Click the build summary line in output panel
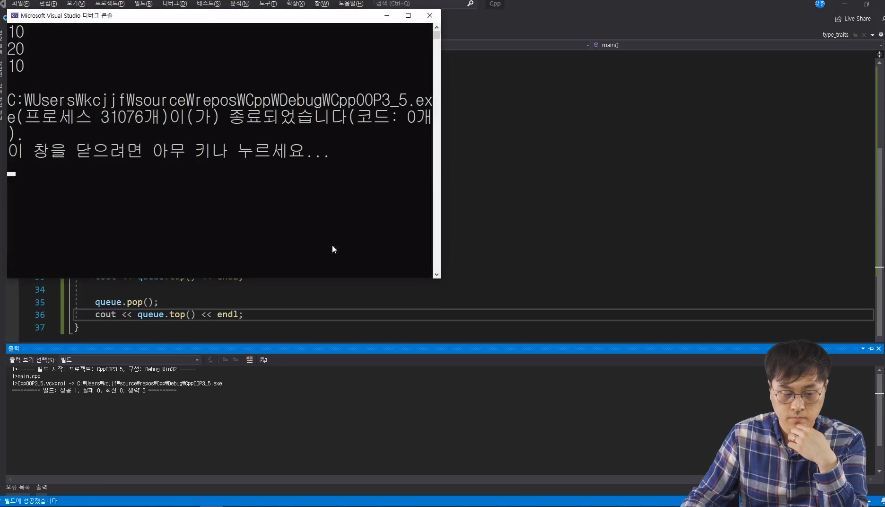The image size is (885, 507). [94, 390]
